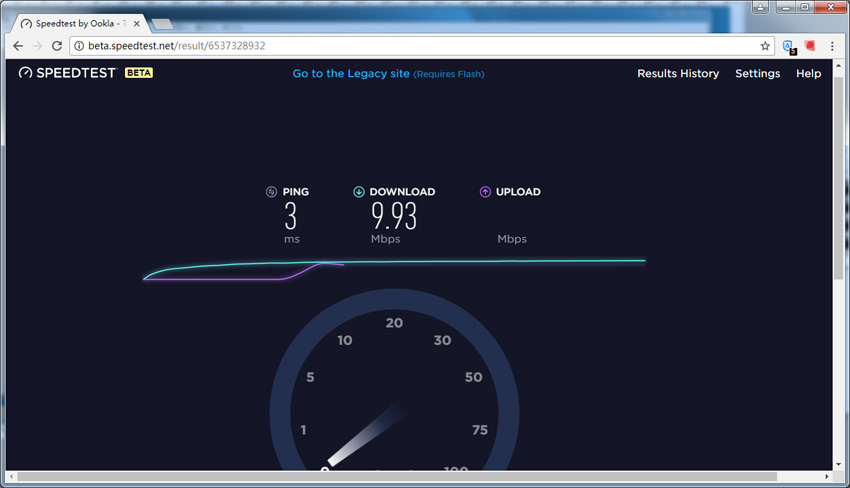Follow the Go to the Legacy site link

coord(351,73)
